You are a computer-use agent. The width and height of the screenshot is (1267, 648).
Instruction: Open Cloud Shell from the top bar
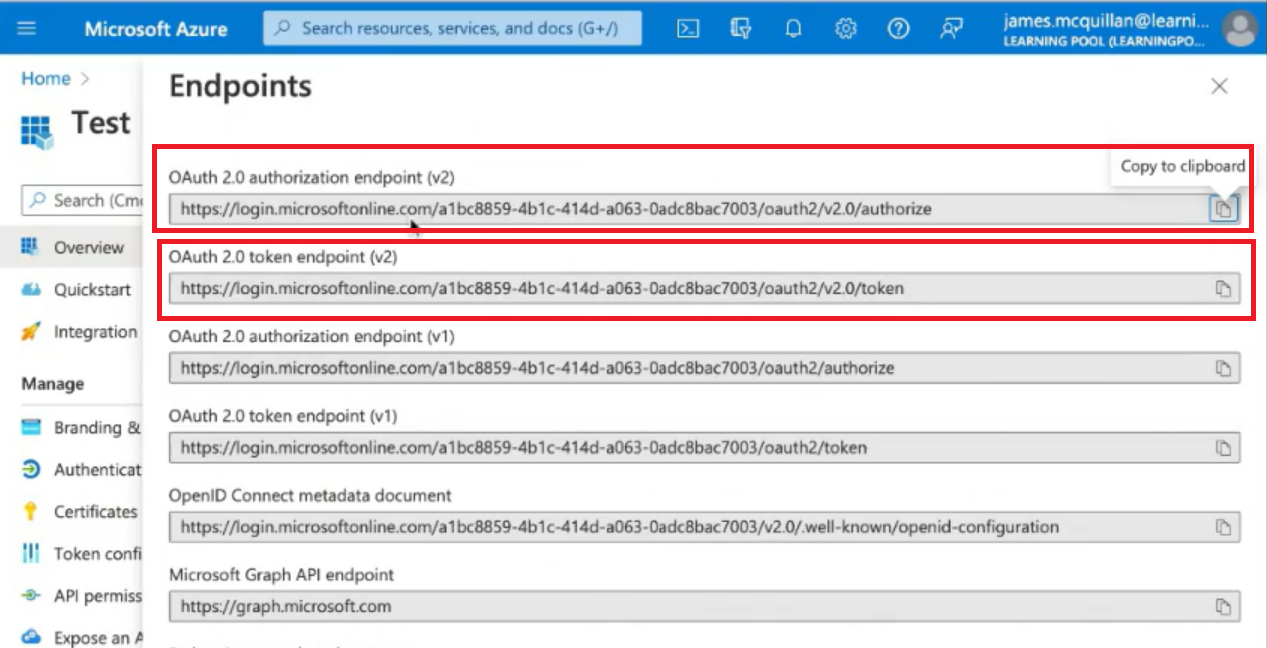688,28
